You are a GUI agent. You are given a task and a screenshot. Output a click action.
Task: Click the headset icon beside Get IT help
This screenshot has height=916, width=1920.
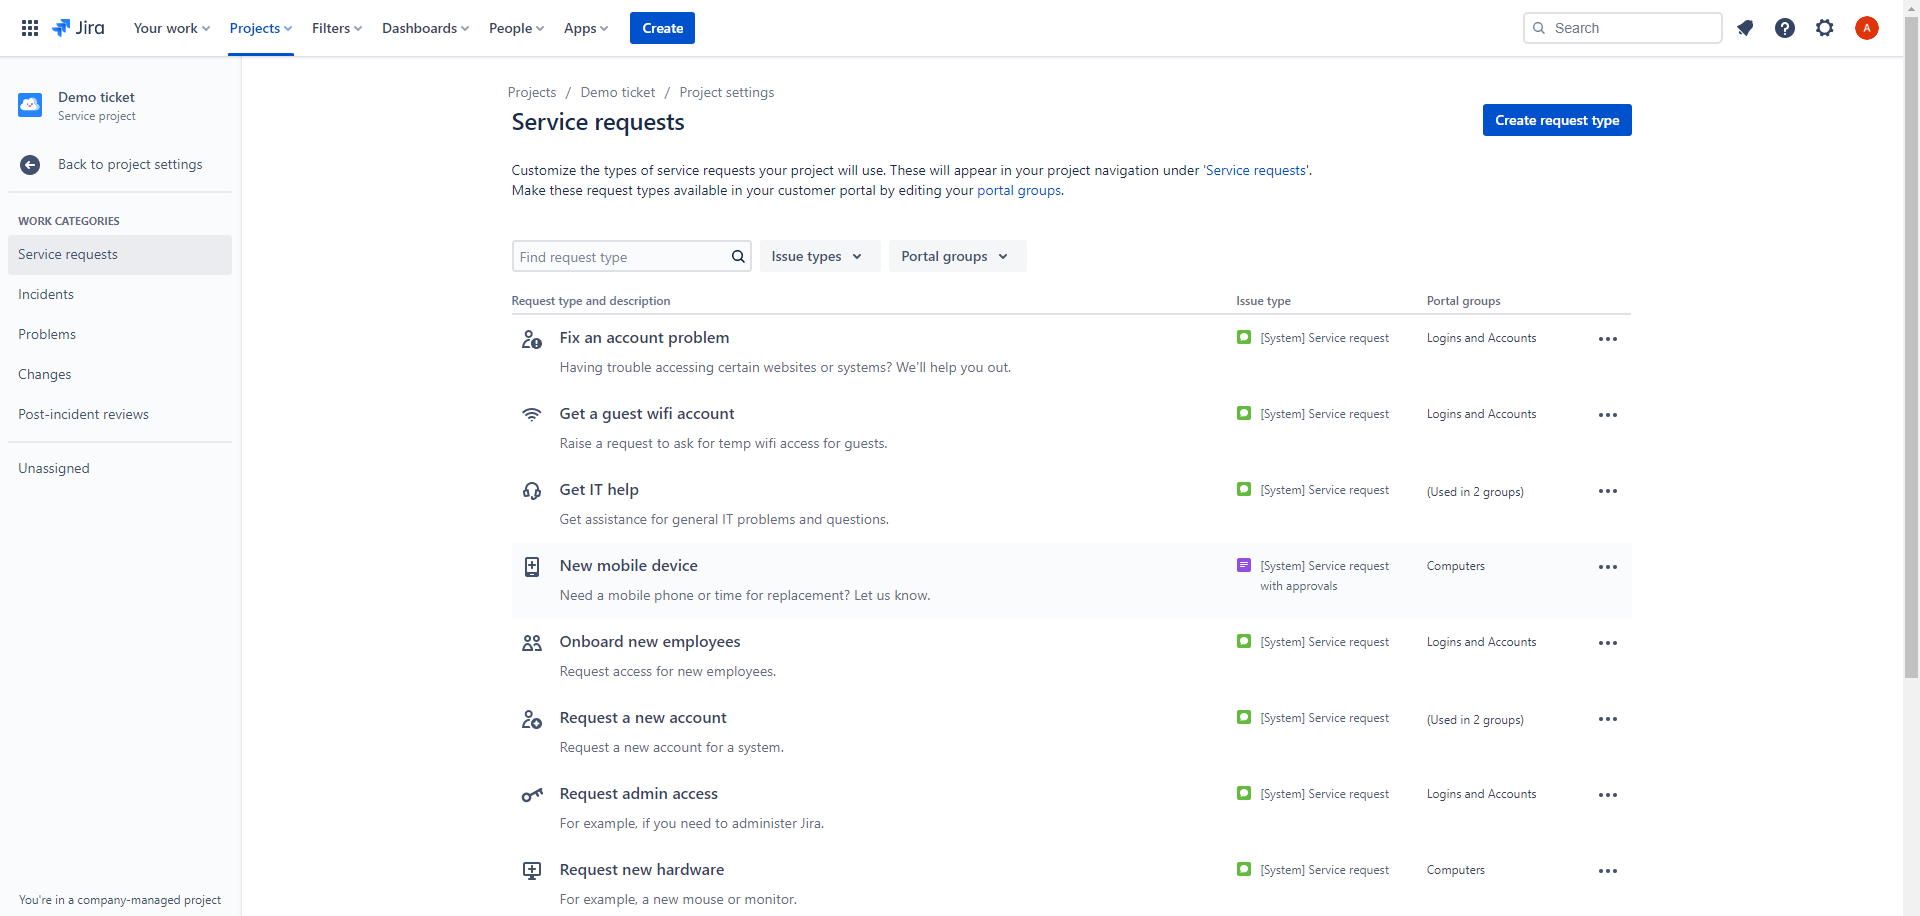(531, 490)
